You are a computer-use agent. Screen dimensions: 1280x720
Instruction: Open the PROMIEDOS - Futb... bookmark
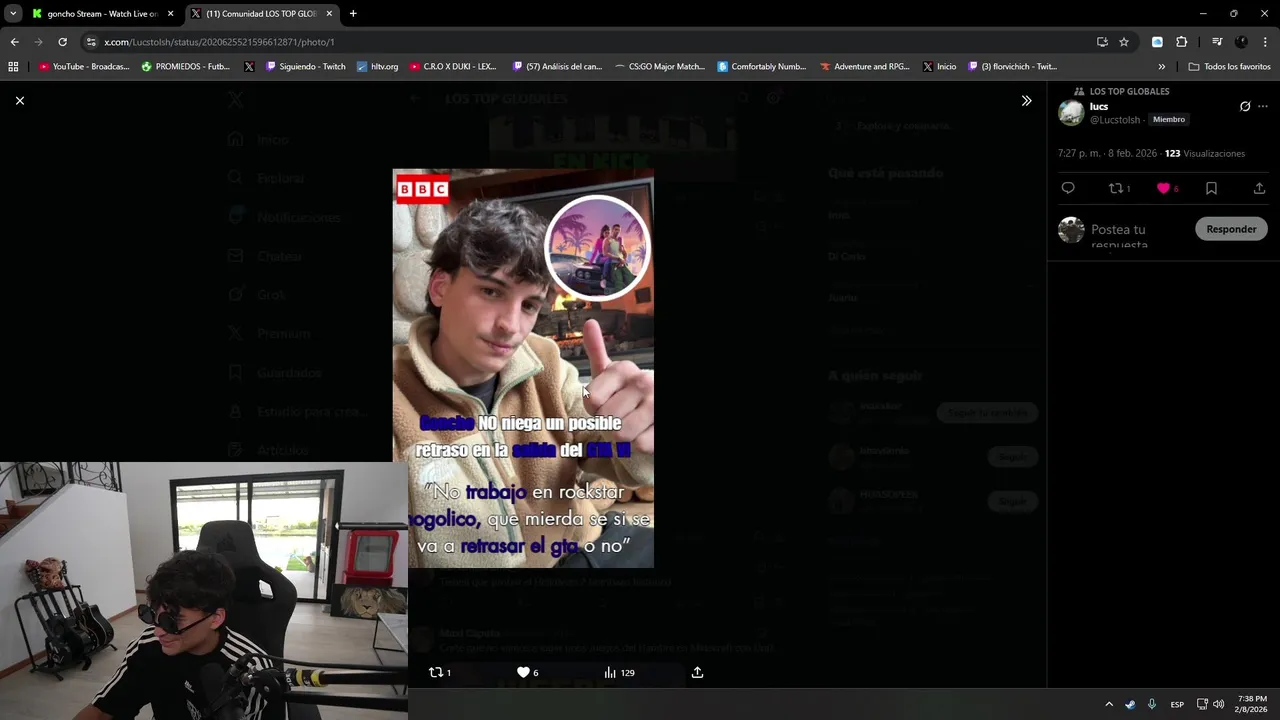coord(186,66)
